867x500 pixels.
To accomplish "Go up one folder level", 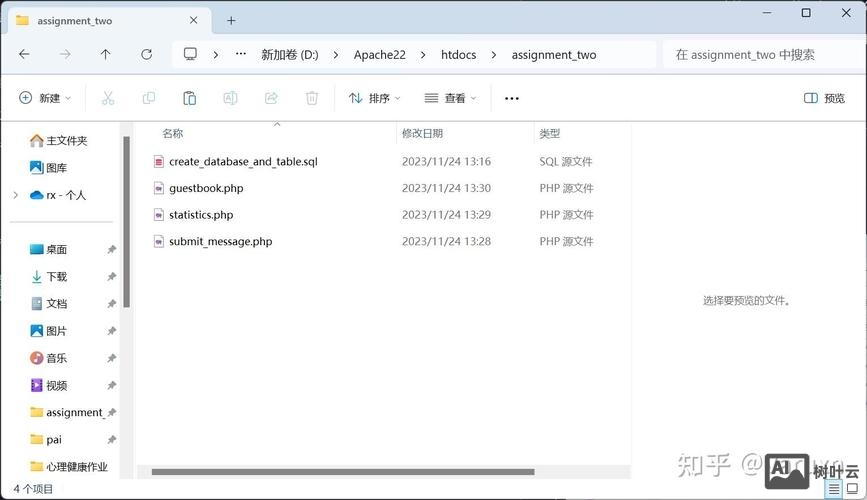I will pos(106,54).
